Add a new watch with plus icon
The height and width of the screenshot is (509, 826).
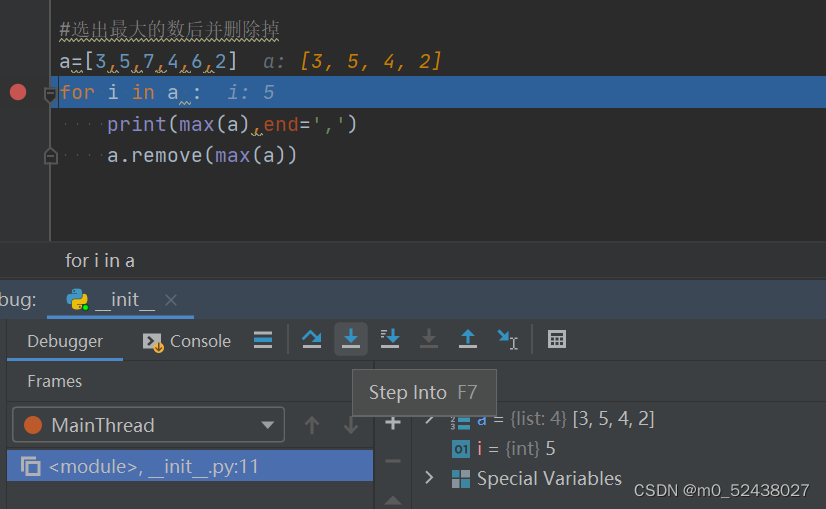click(393, 423)
